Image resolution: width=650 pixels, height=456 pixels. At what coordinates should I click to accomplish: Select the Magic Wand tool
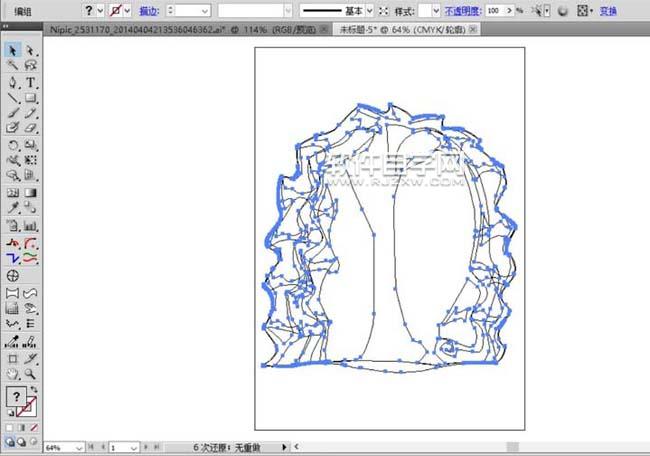coord(12,65)
